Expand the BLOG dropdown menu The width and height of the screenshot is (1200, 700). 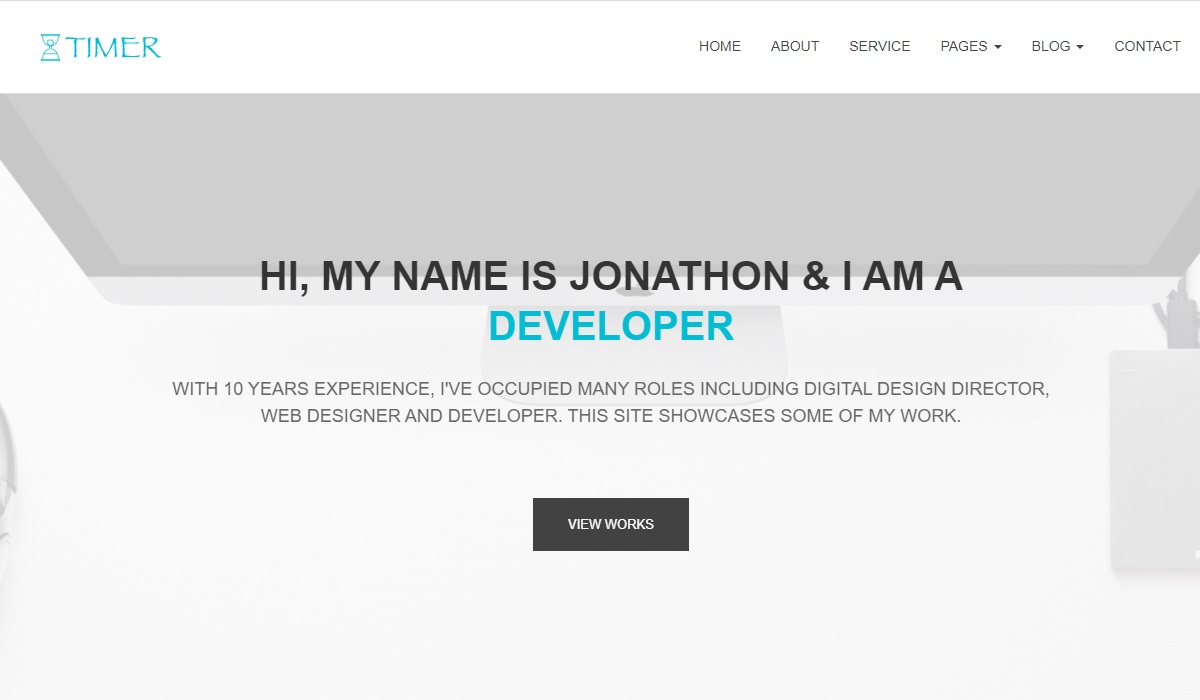pyautogui.click(x=1050, y=46)
